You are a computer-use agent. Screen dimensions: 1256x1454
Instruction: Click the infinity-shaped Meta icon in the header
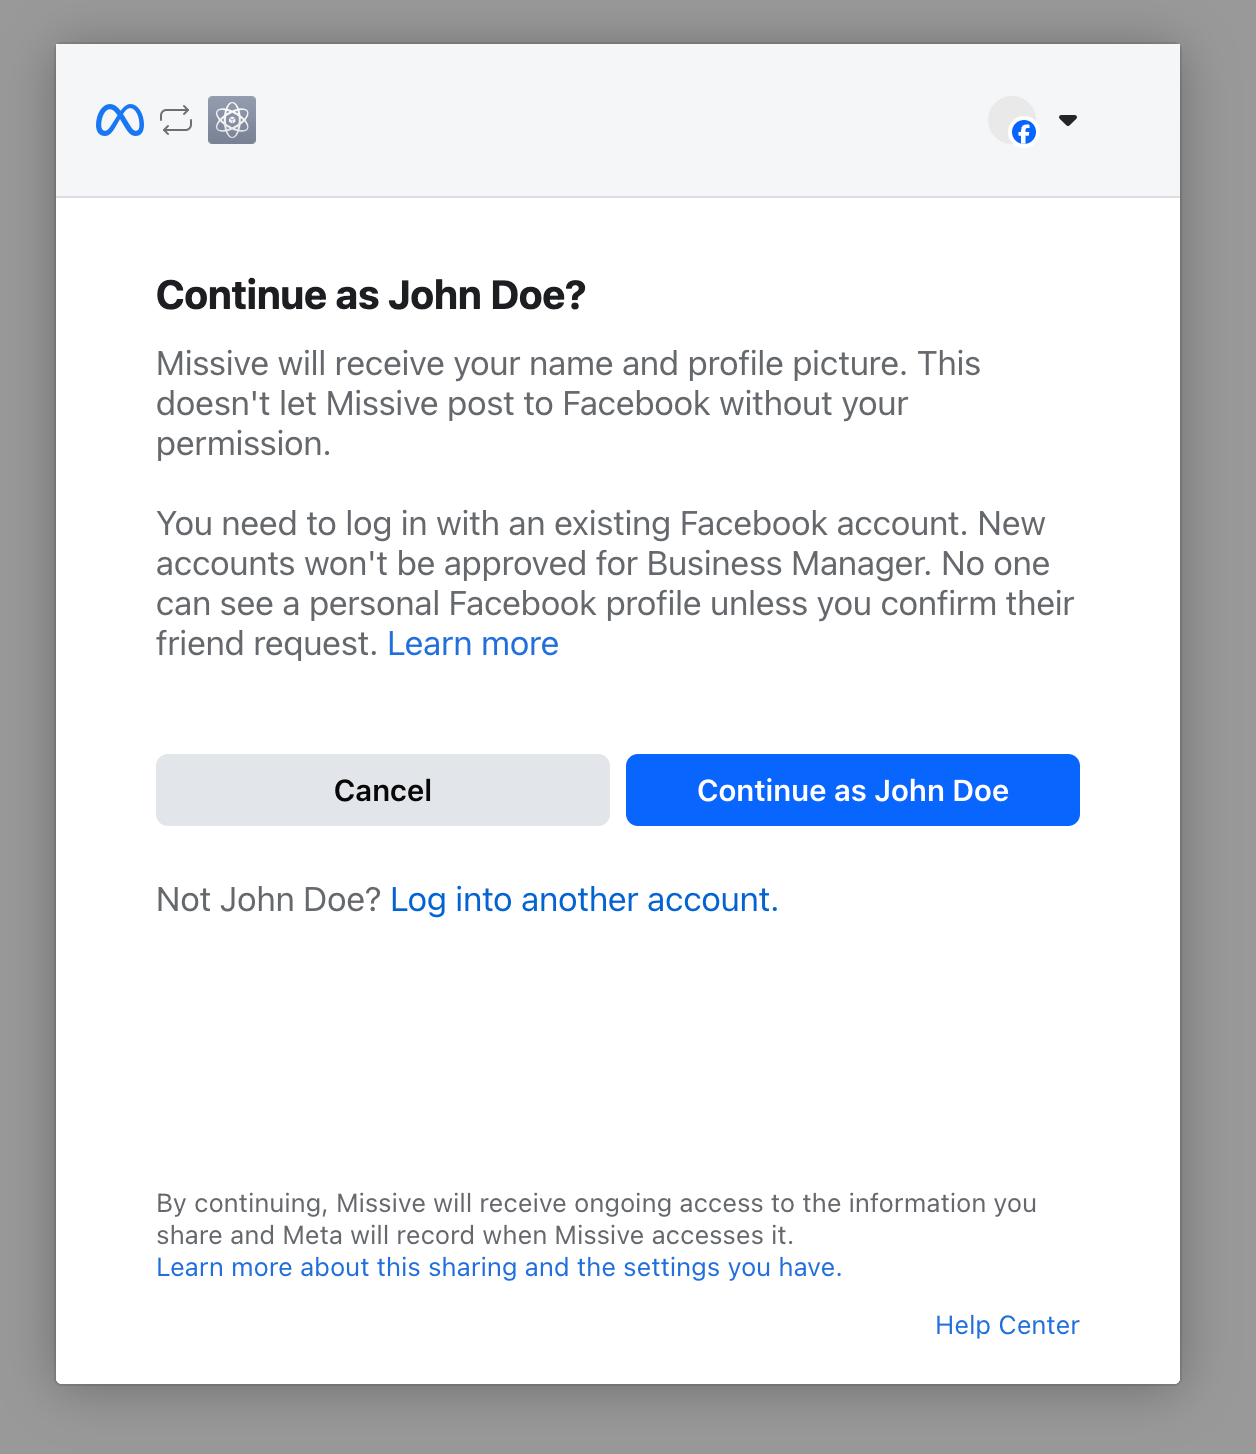pyautogui.click(x=118, y=120)
